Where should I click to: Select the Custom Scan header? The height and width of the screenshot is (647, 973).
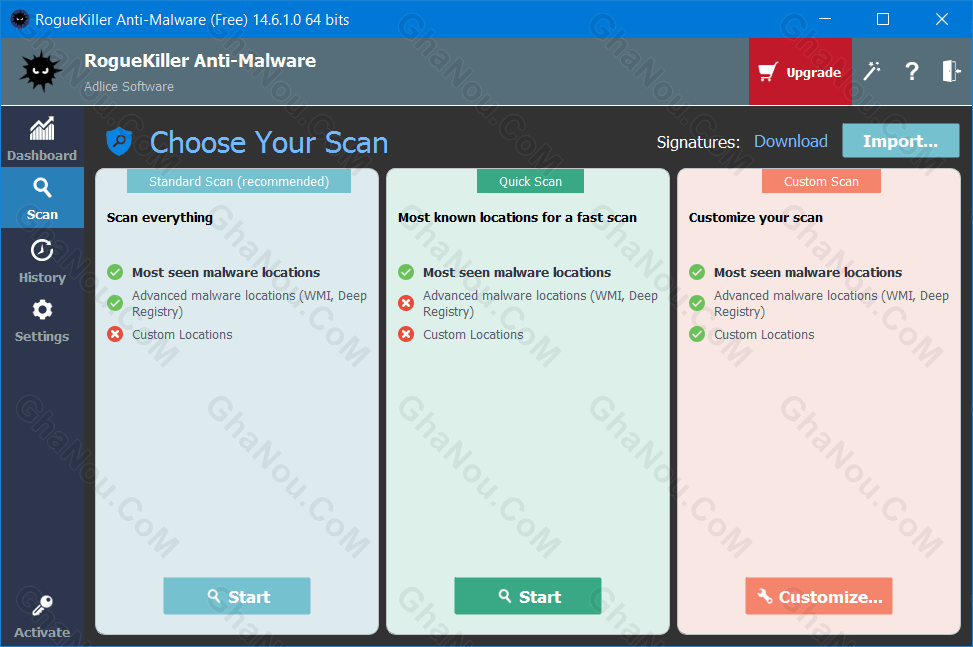[821, 181]
